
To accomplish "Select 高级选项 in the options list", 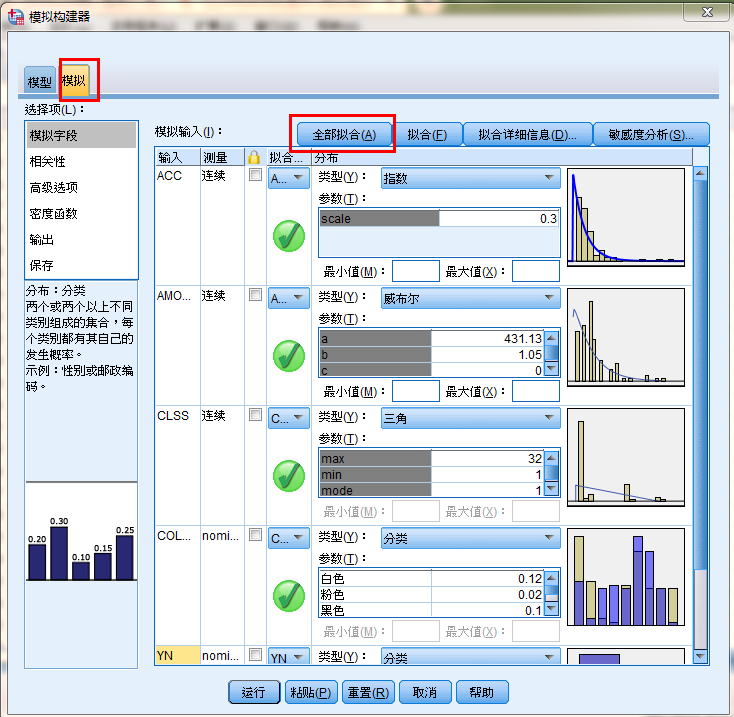I will coord(81,188).
